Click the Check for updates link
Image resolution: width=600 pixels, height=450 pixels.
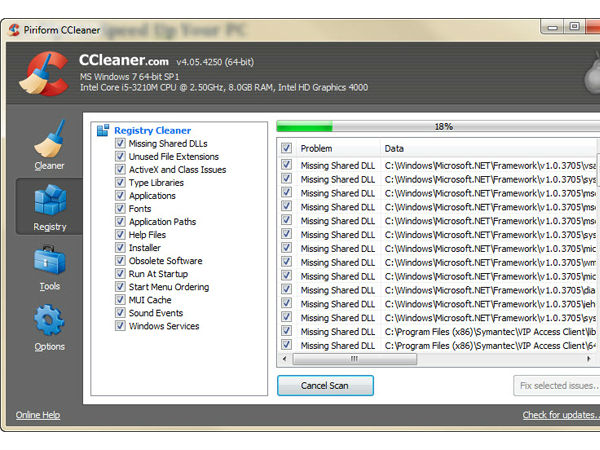pyautogui.click(x=560, y=415)
